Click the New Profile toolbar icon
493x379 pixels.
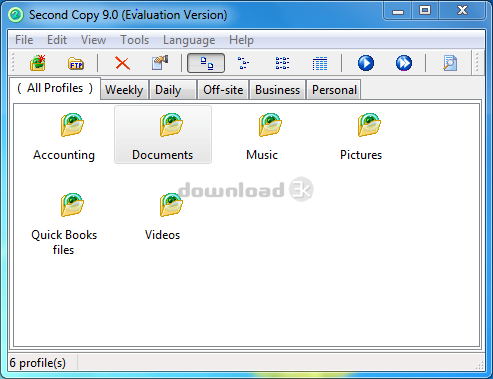[x=38, y=63]
